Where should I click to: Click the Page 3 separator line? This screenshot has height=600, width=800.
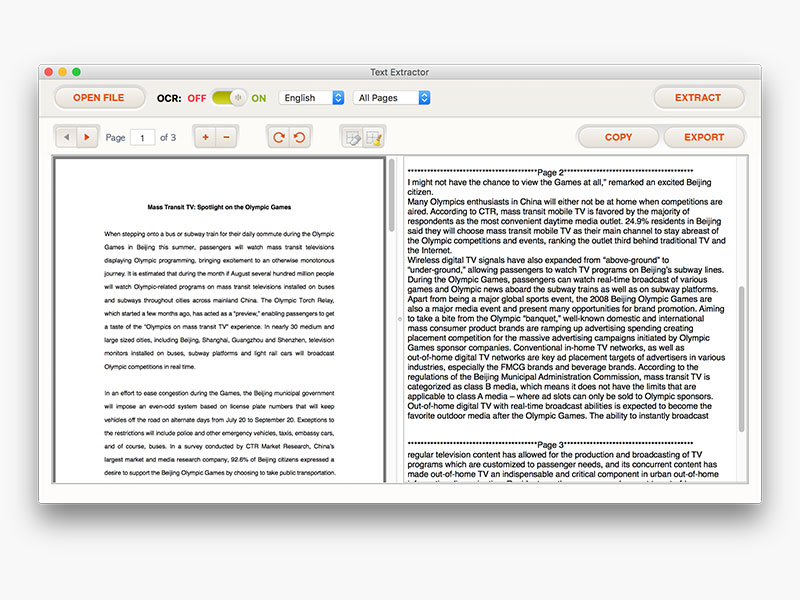click(551, 444)
